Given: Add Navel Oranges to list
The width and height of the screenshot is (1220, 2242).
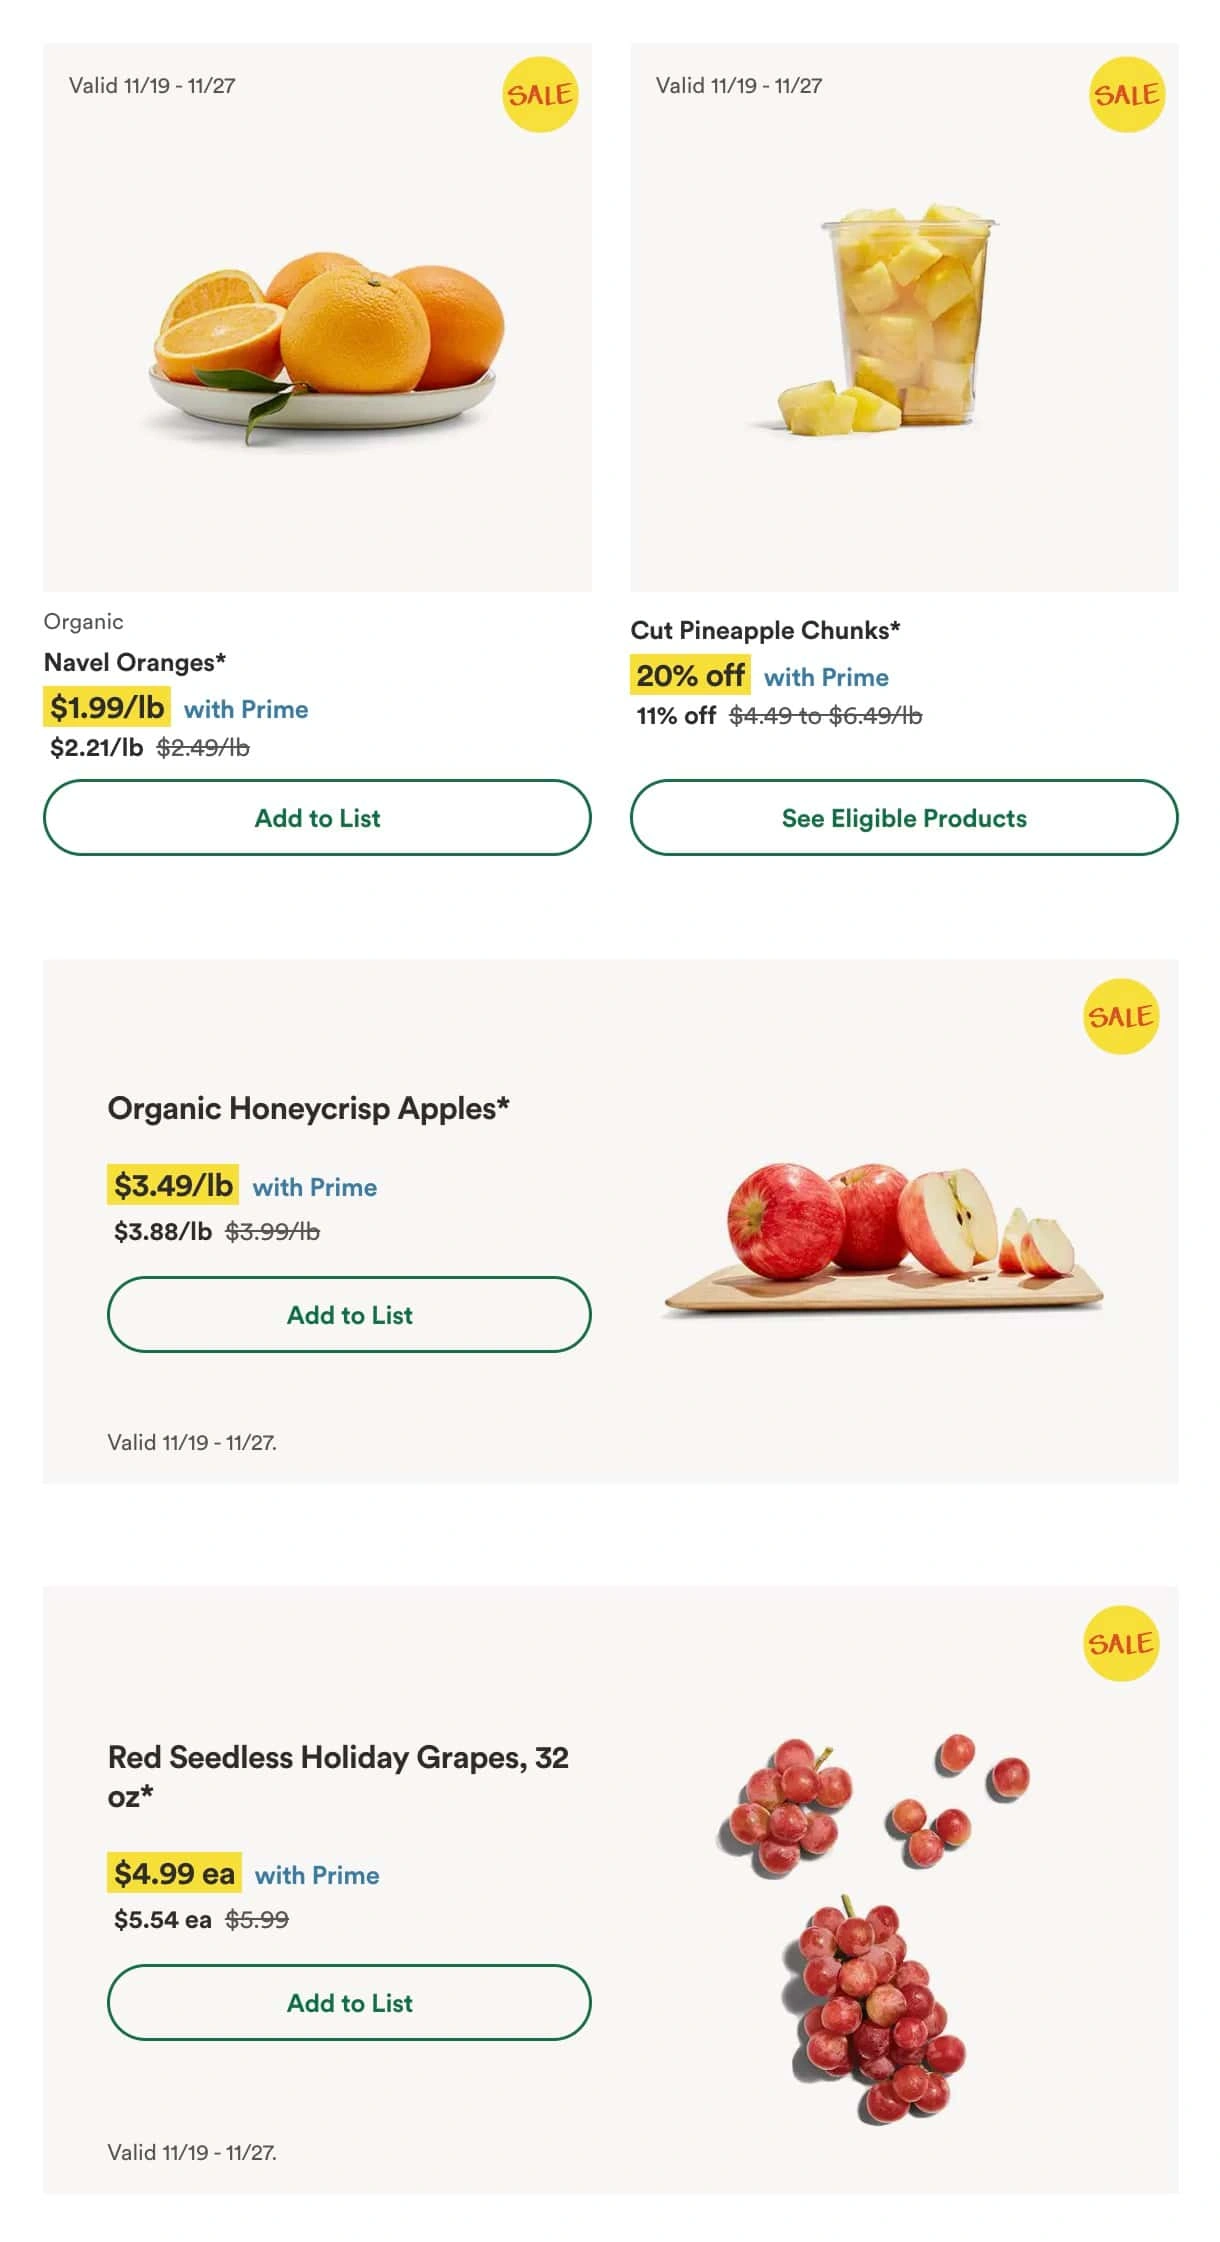Looking at the screenshot, I should 317,818.
